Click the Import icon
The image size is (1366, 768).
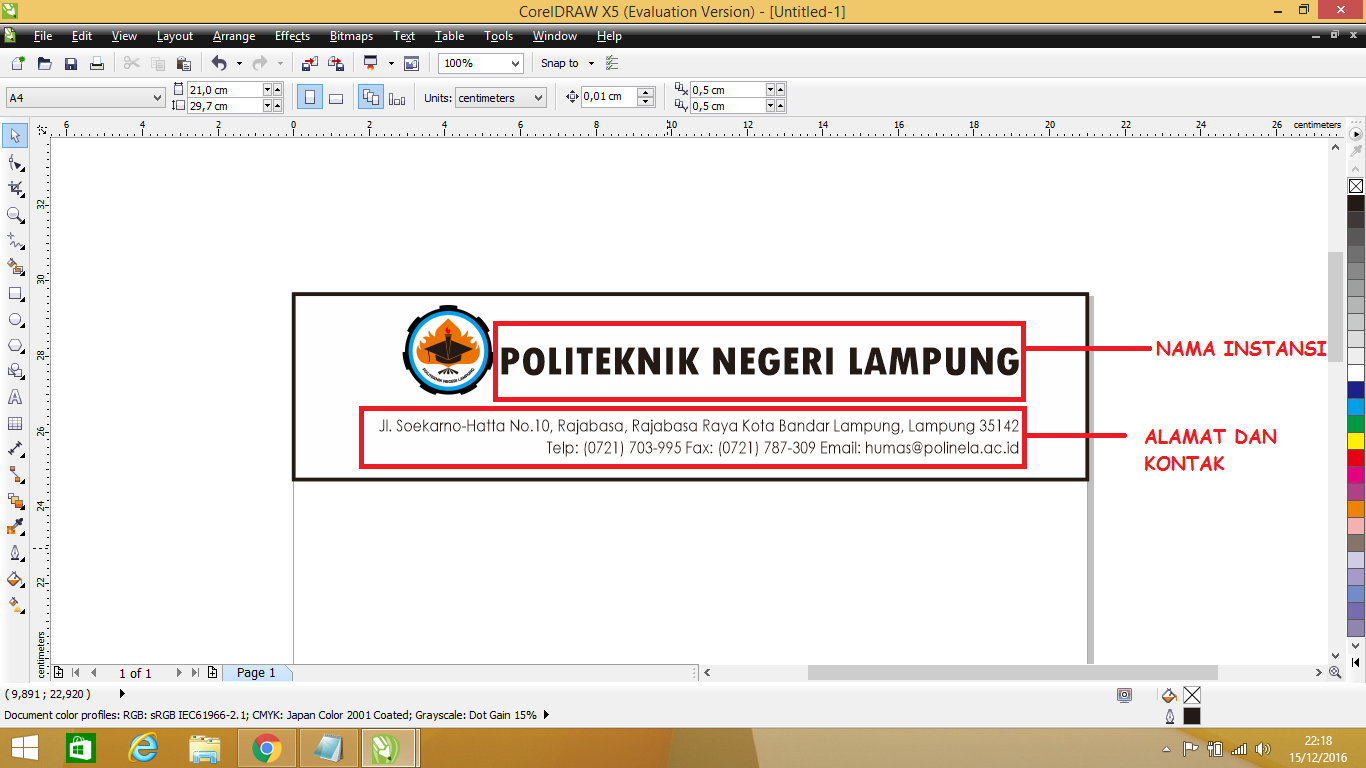pos(310,63)
